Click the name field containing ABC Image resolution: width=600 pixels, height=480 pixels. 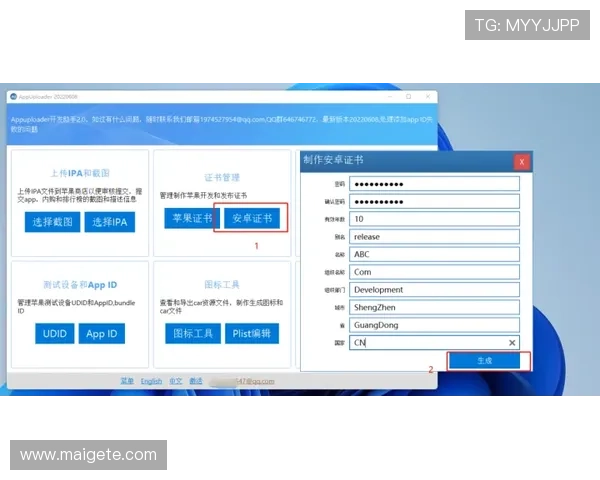(x=434, y=254)
